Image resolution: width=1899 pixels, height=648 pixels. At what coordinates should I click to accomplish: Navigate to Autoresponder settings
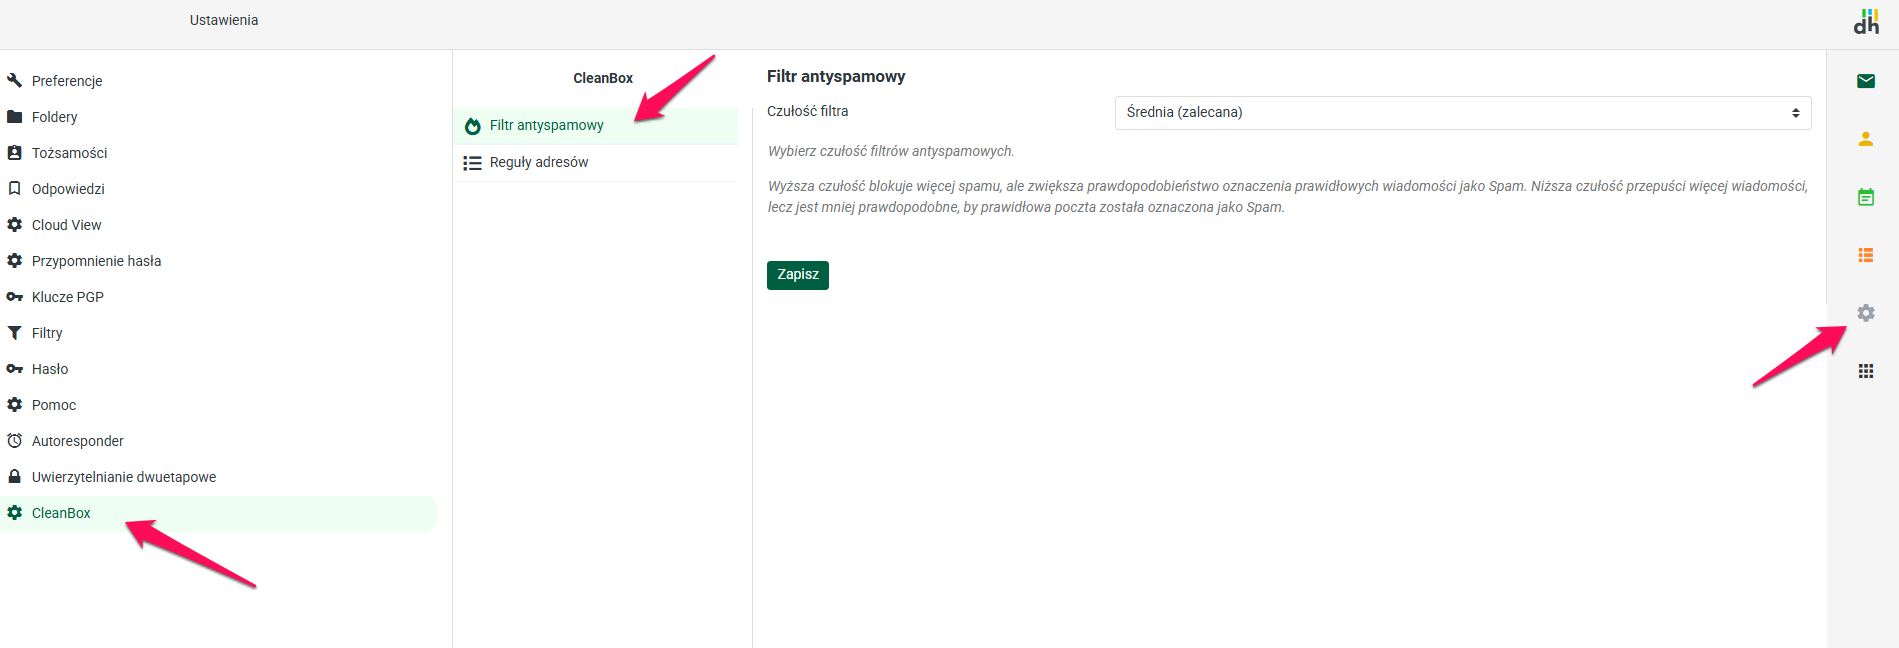[78, 441]
